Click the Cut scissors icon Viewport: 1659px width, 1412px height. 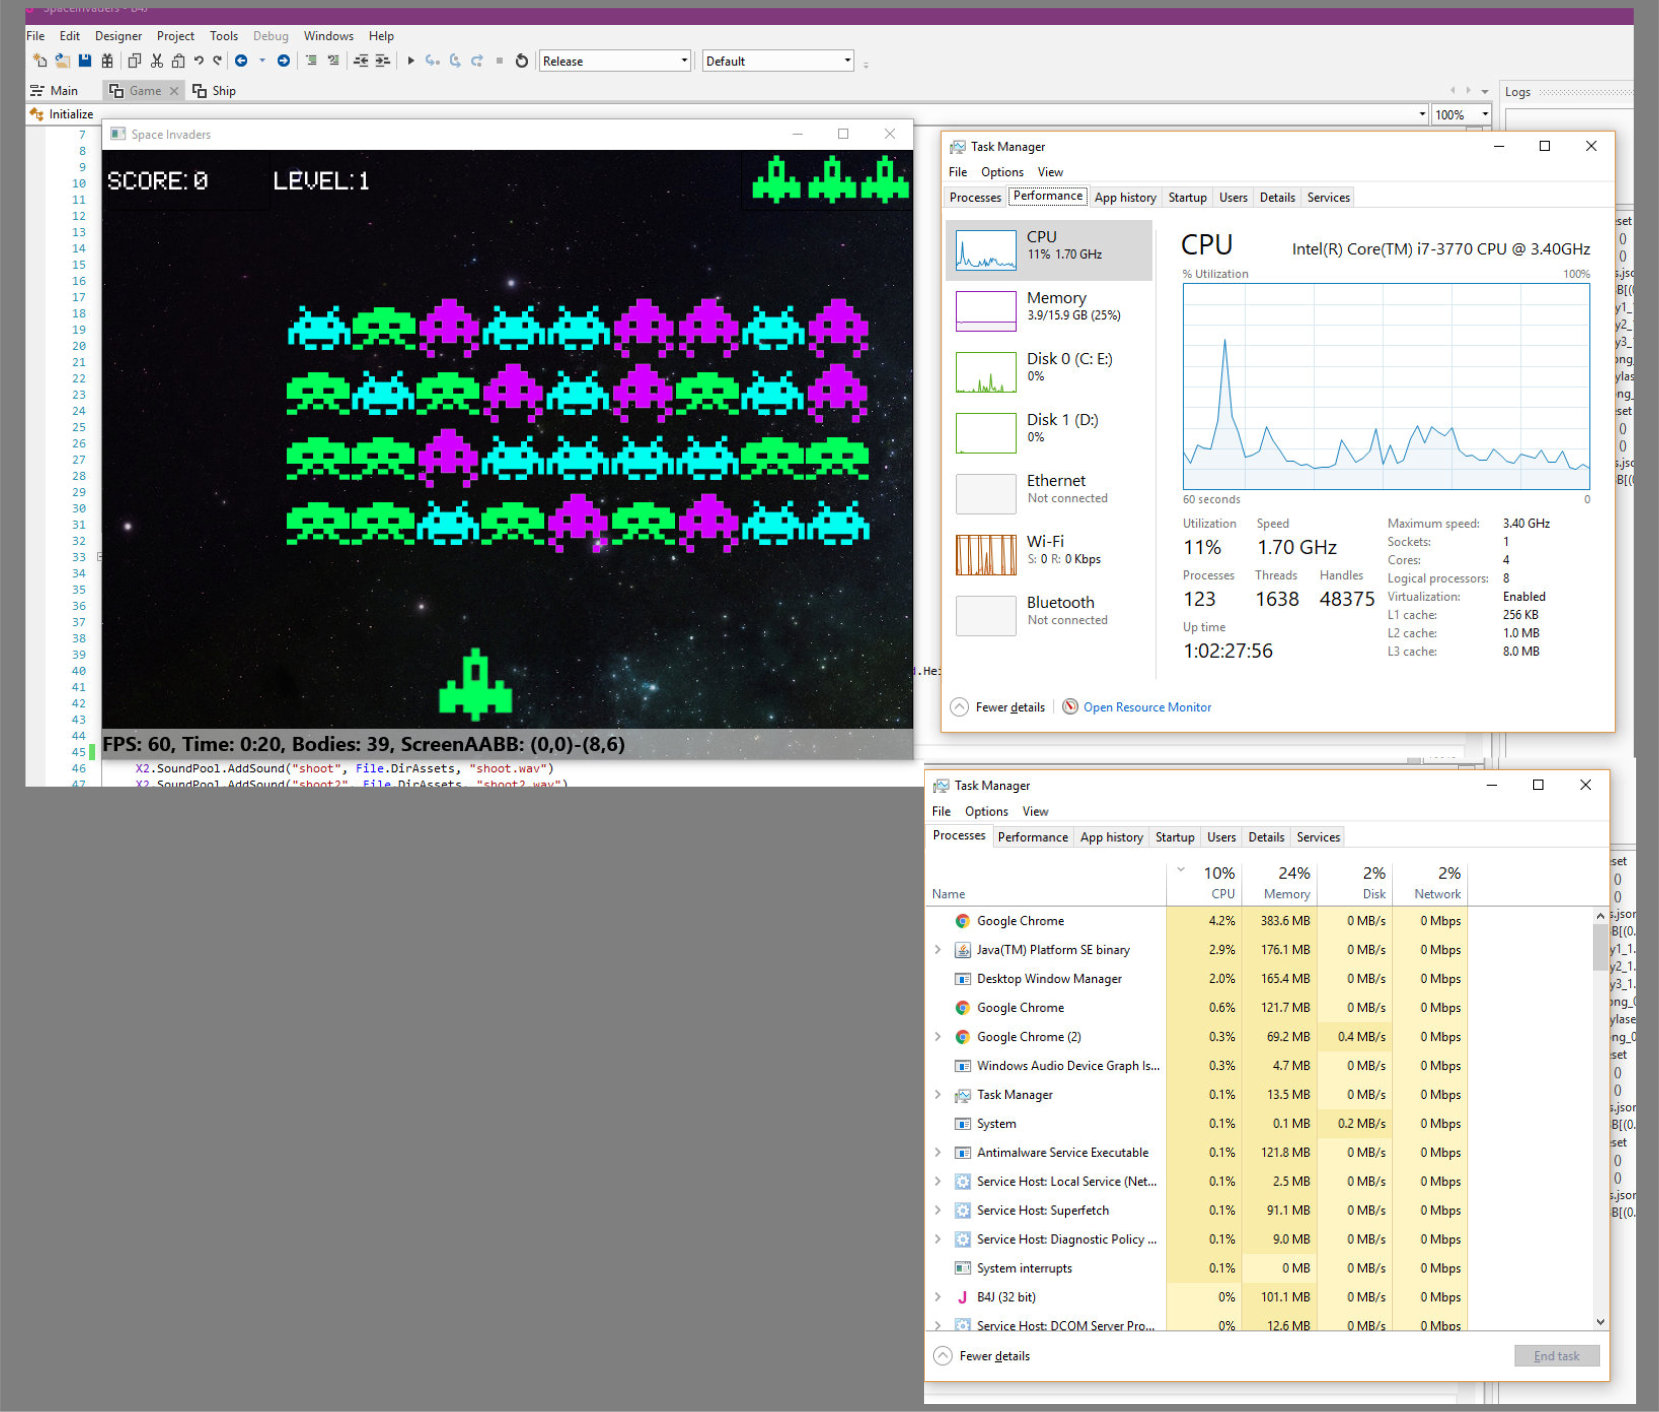tap(157, 61)
